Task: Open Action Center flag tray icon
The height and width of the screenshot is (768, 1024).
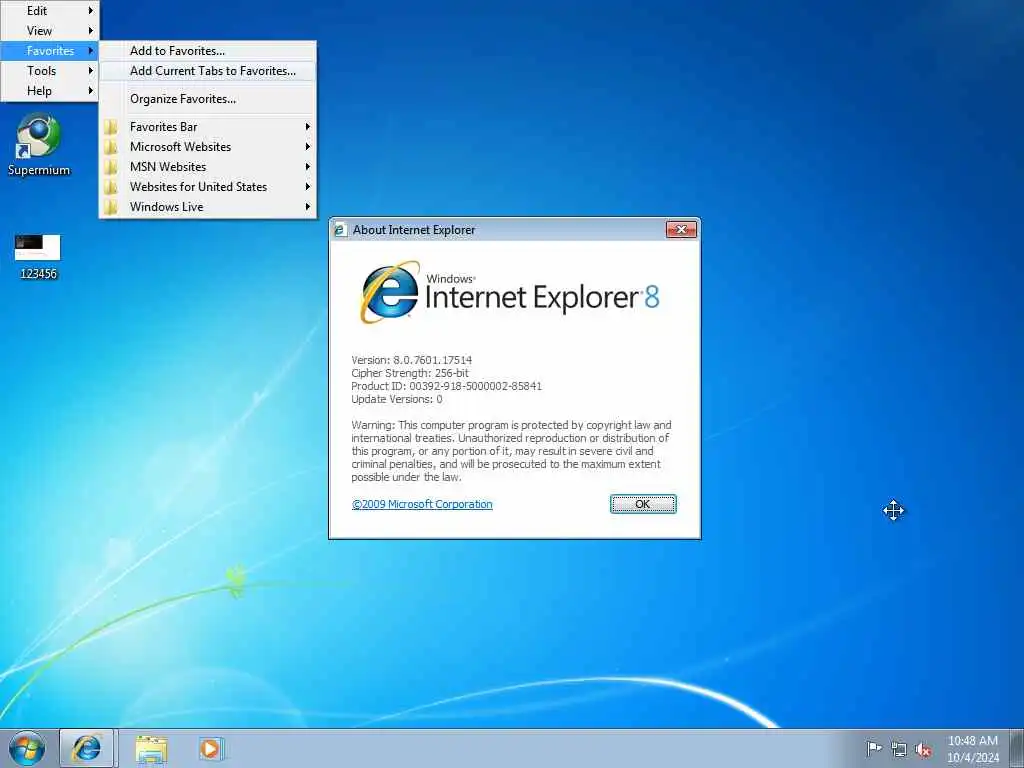Action: 874,748
